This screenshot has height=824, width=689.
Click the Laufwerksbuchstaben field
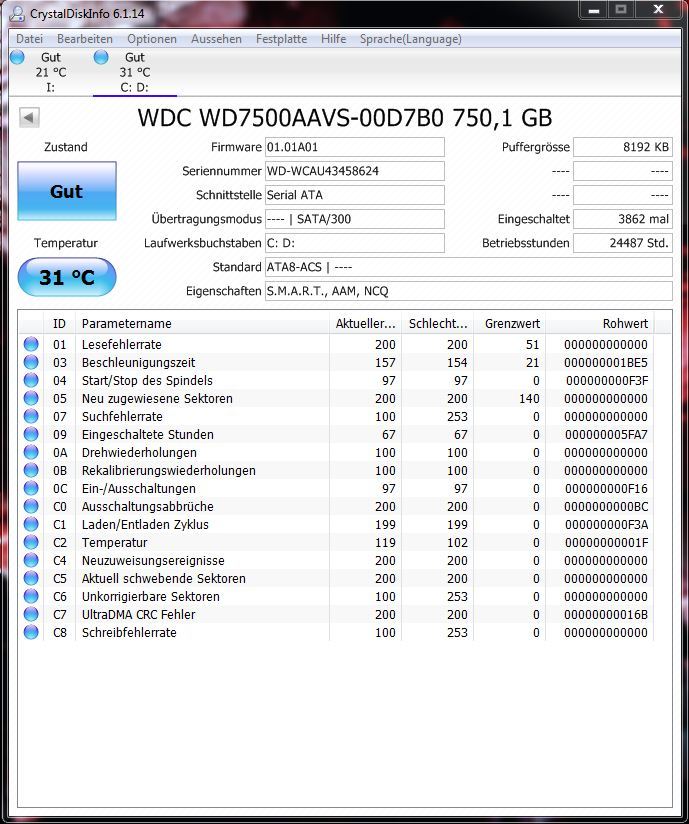pyautogui.click(x=355, y=243)
